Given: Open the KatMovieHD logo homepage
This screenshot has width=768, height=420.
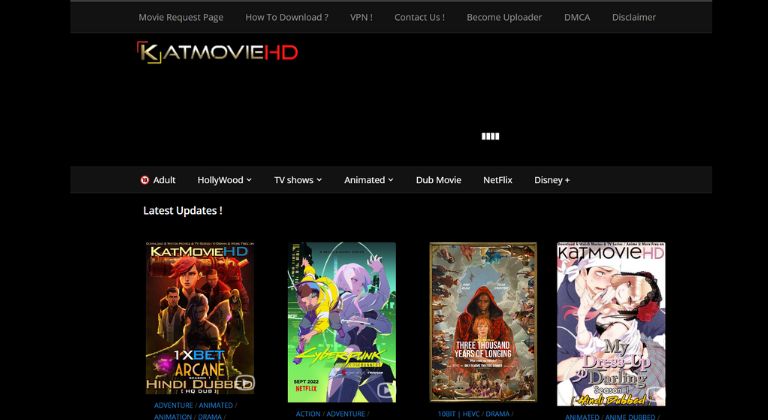Looking at the screenshot, I should click(x=217, y=52).
